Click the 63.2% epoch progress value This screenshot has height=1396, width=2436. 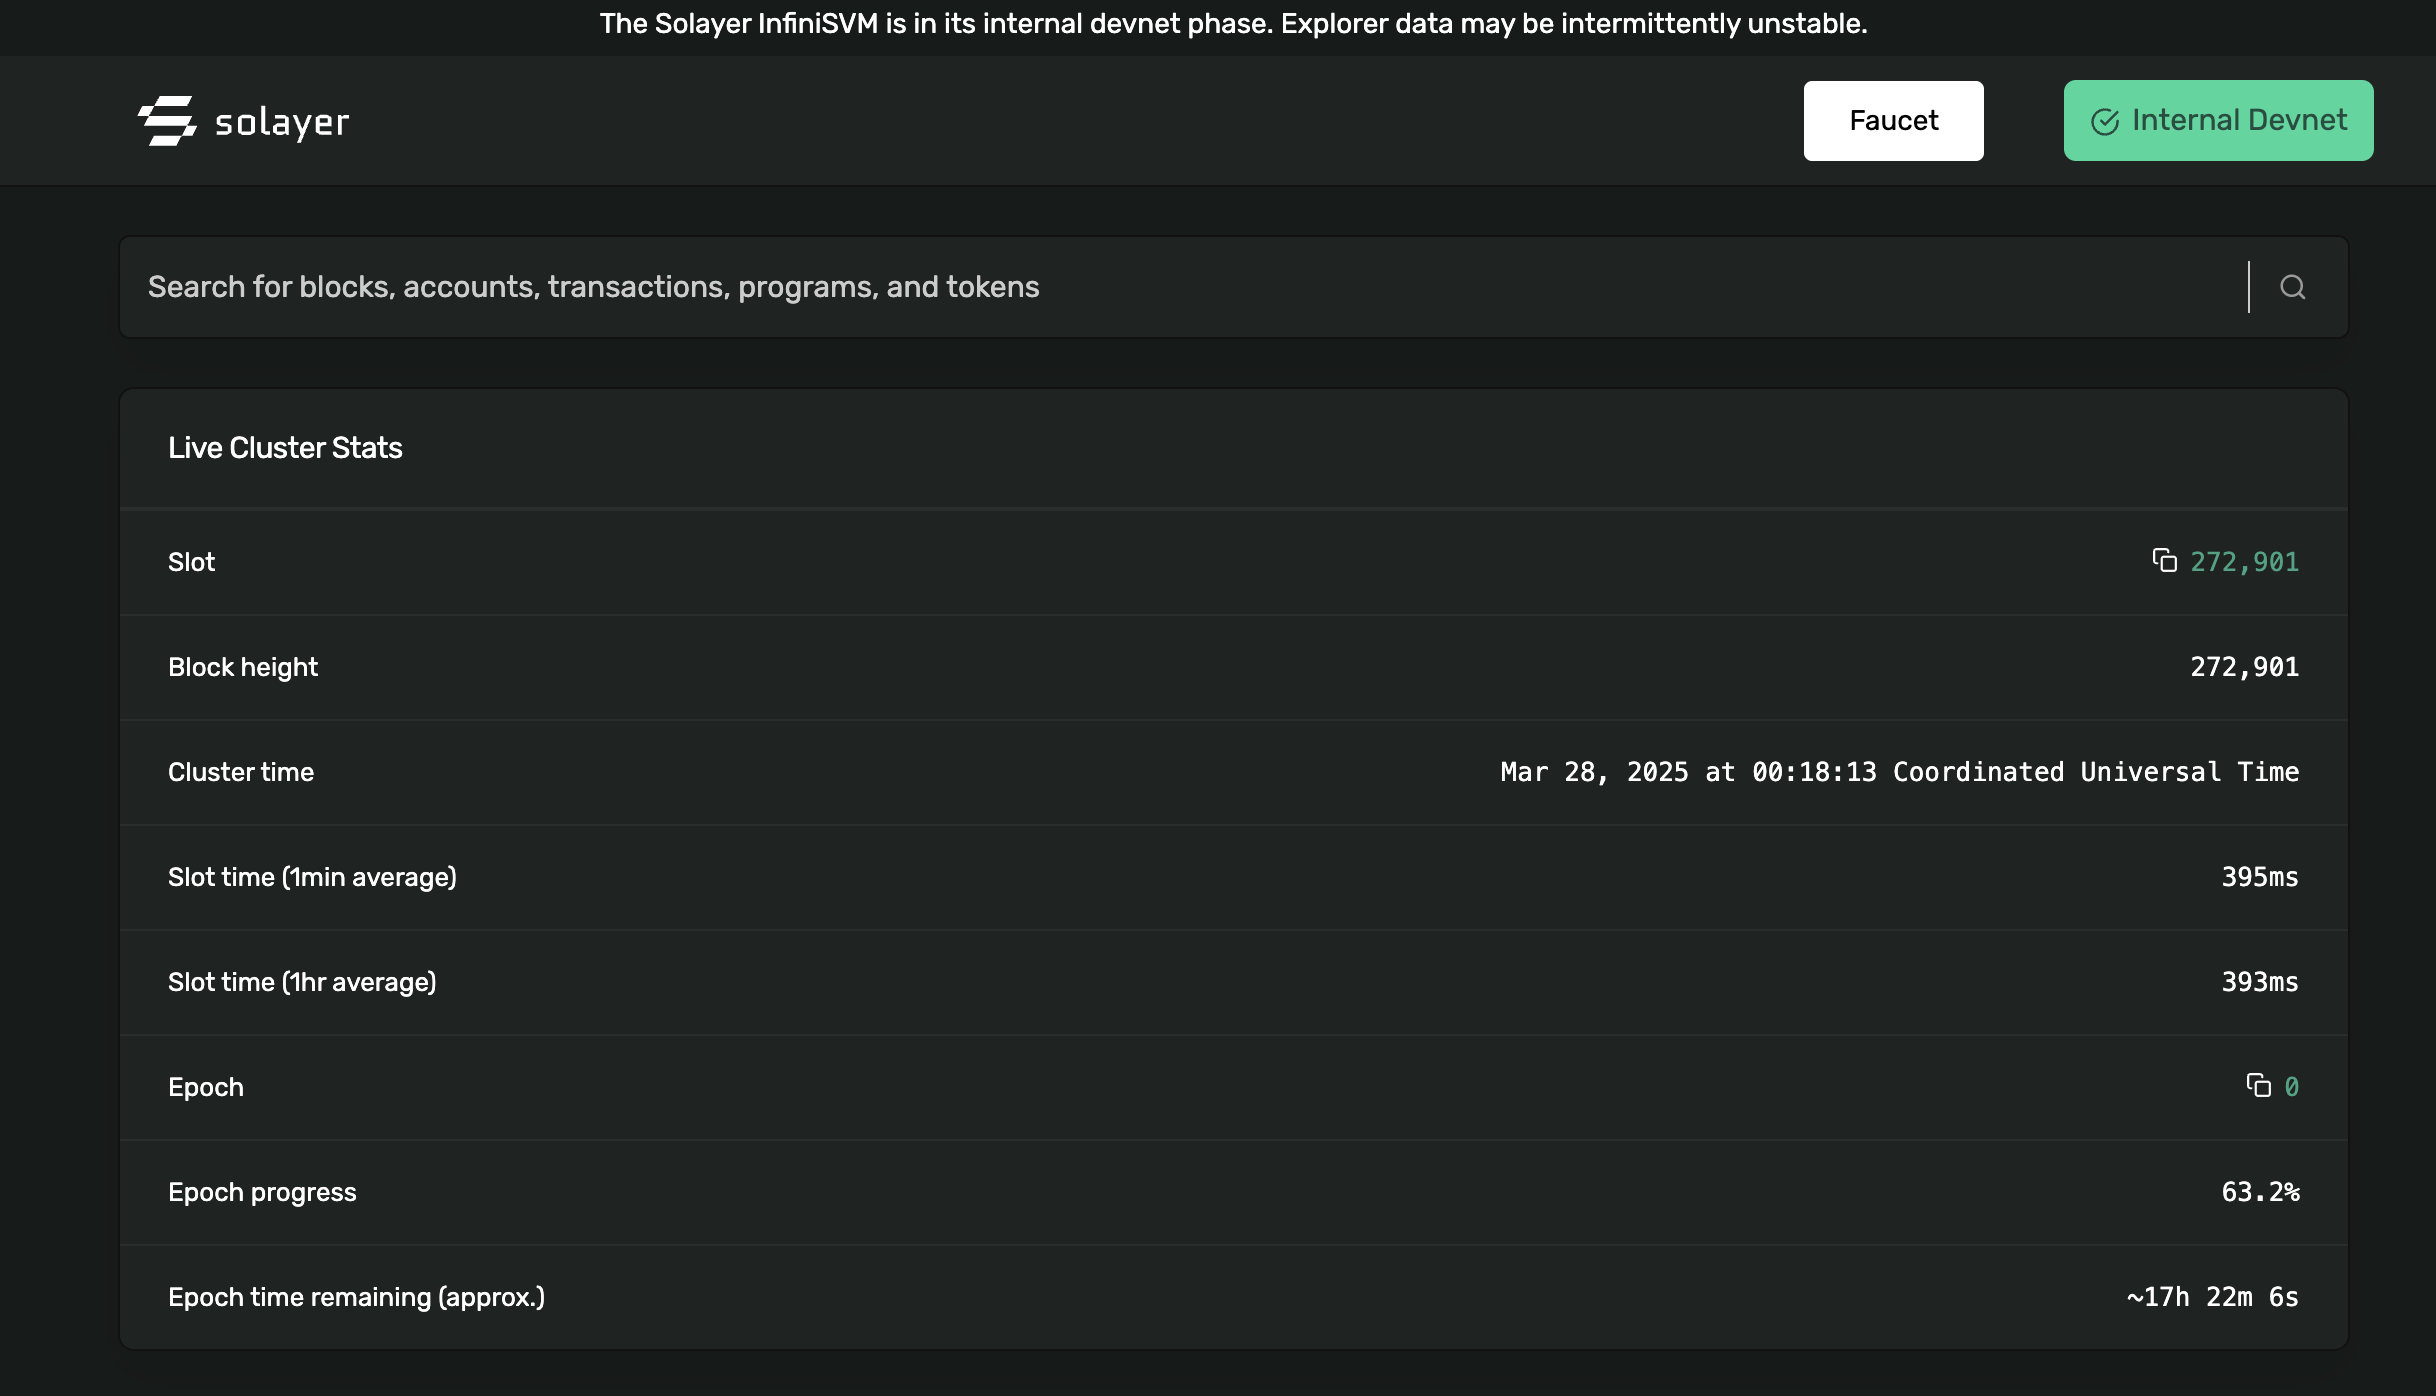coord(2263,1191)
